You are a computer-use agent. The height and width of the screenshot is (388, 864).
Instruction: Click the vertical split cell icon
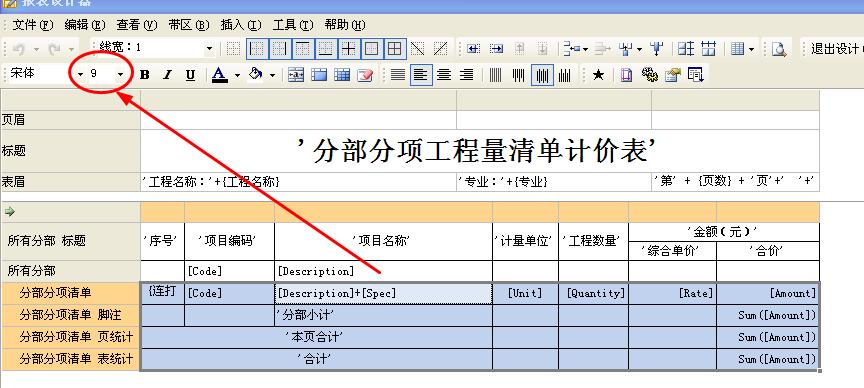click(x=656, y=49)
